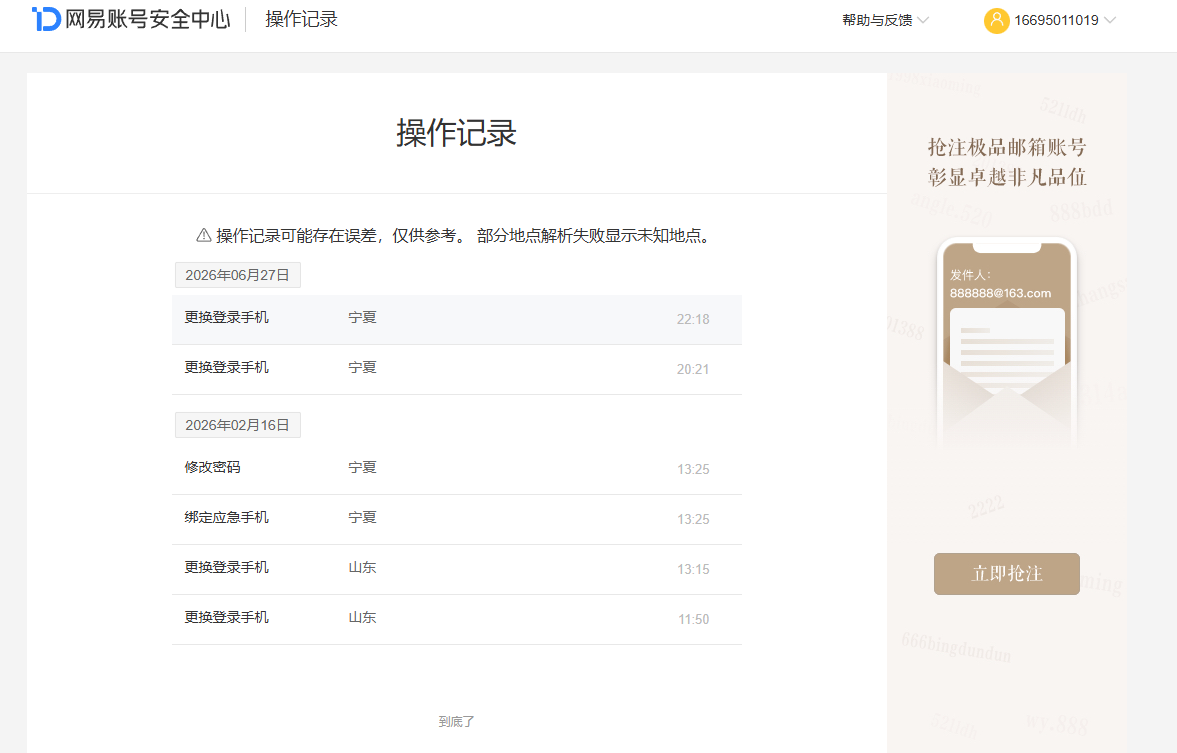This screenshot has height=753, width=1177.
Task: Select the 修改密码 record row
Action: [x=456, y=469]
